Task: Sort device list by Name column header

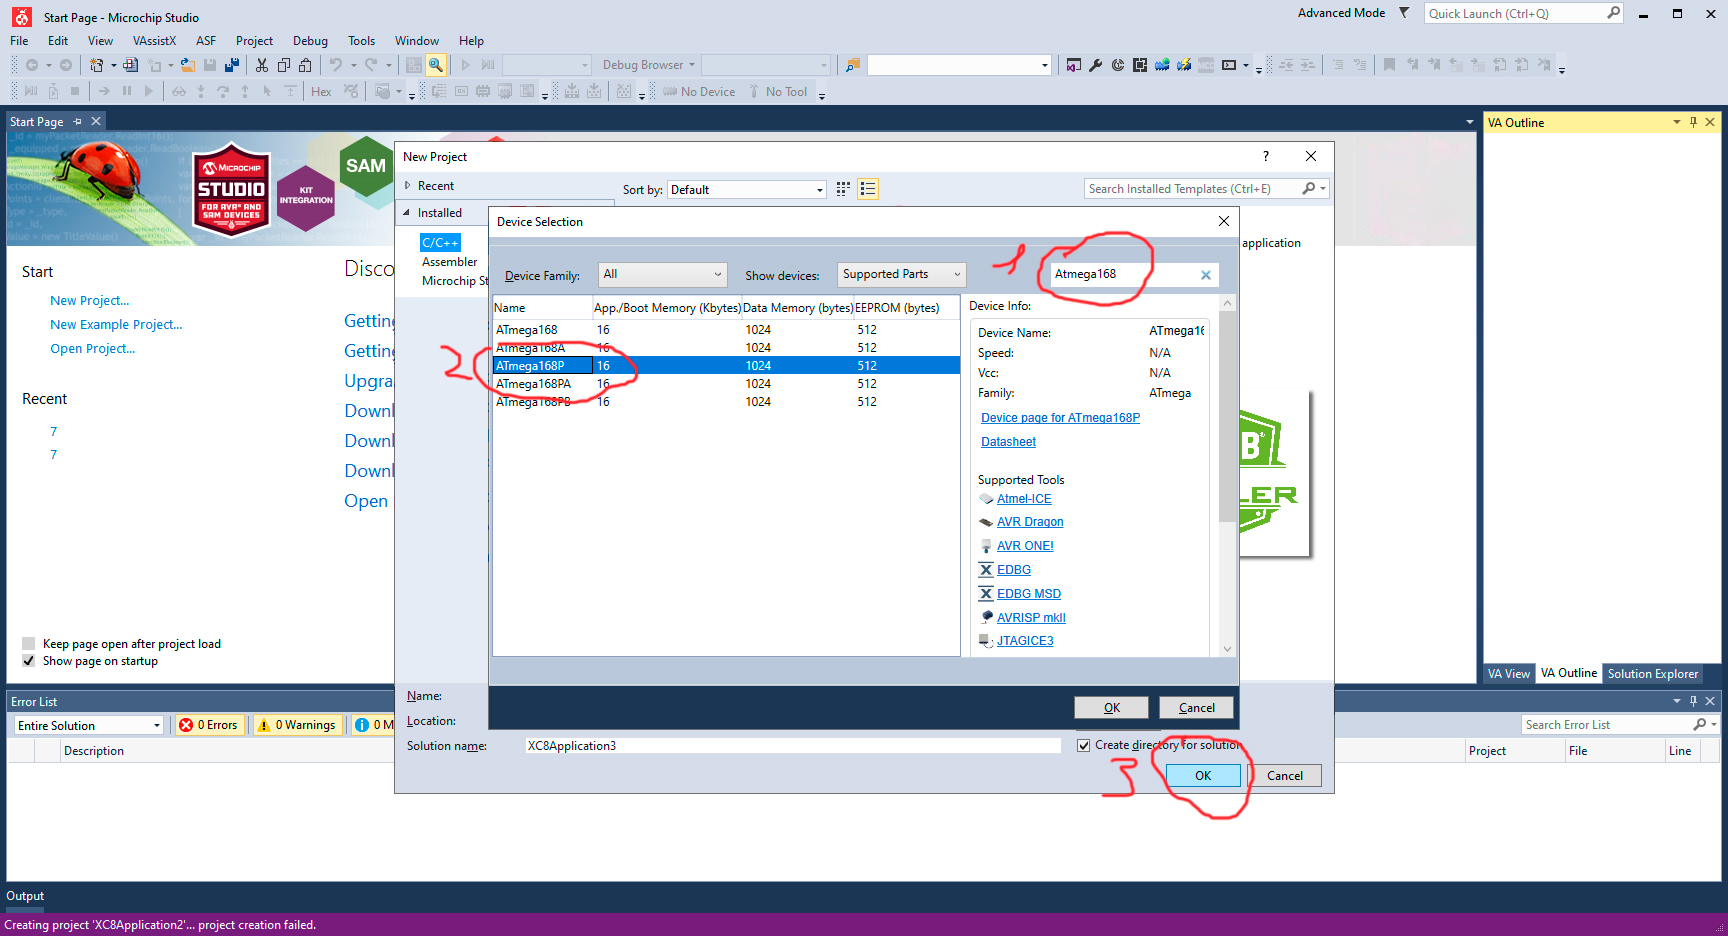Action: (x=541, y=308)
